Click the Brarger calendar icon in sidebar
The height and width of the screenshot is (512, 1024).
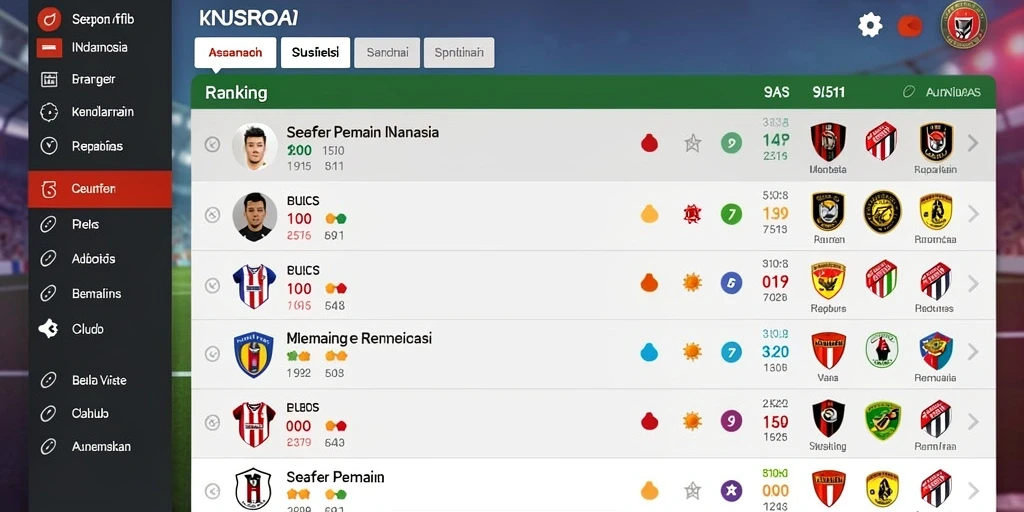(49, 80)
